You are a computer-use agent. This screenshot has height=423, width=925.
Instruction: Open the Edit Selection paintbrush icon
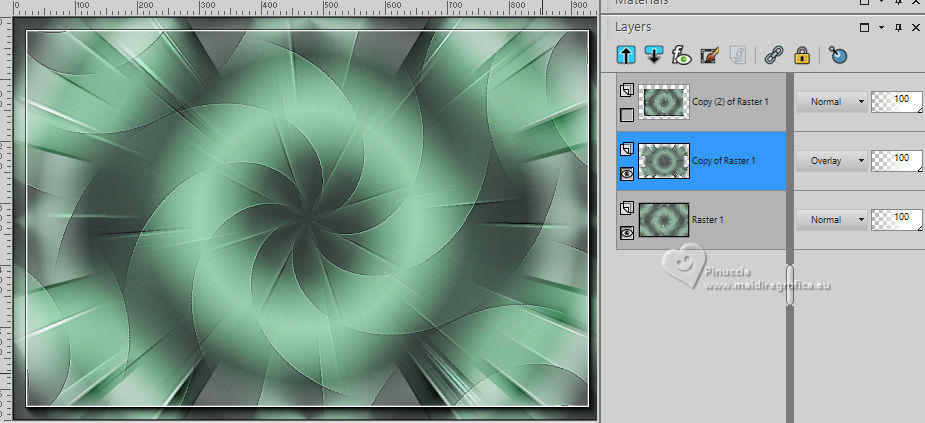710,55
